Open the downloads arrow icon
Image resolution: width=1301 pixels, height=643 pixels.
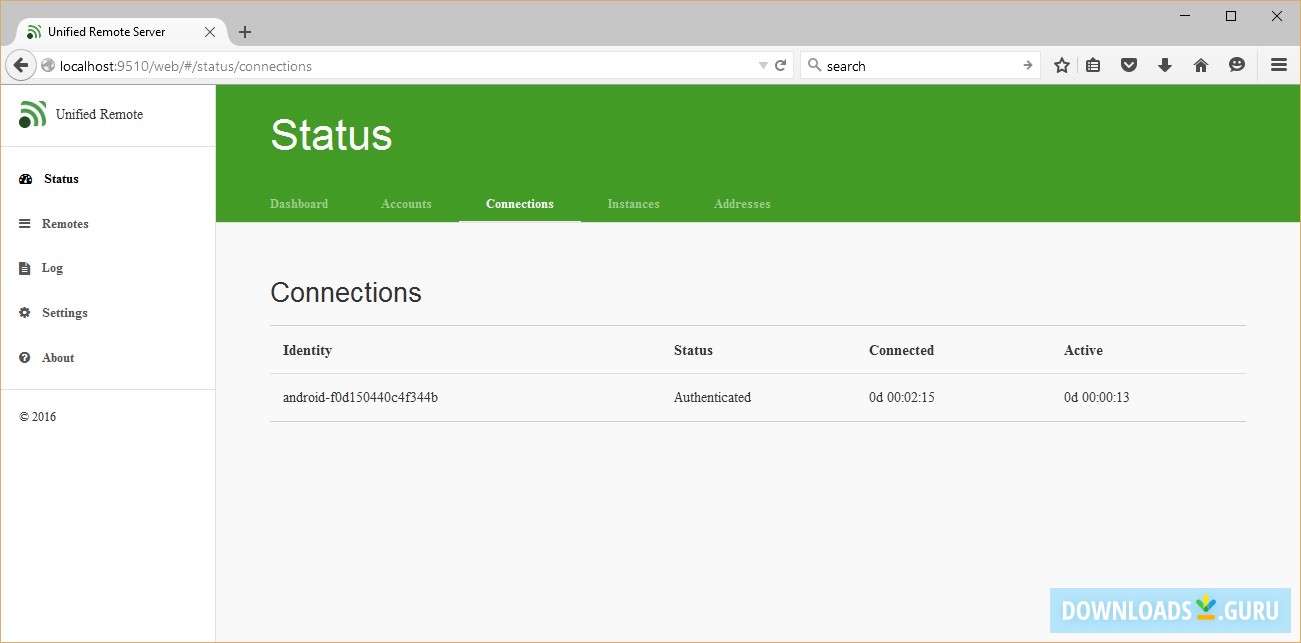coord(1165,65)
